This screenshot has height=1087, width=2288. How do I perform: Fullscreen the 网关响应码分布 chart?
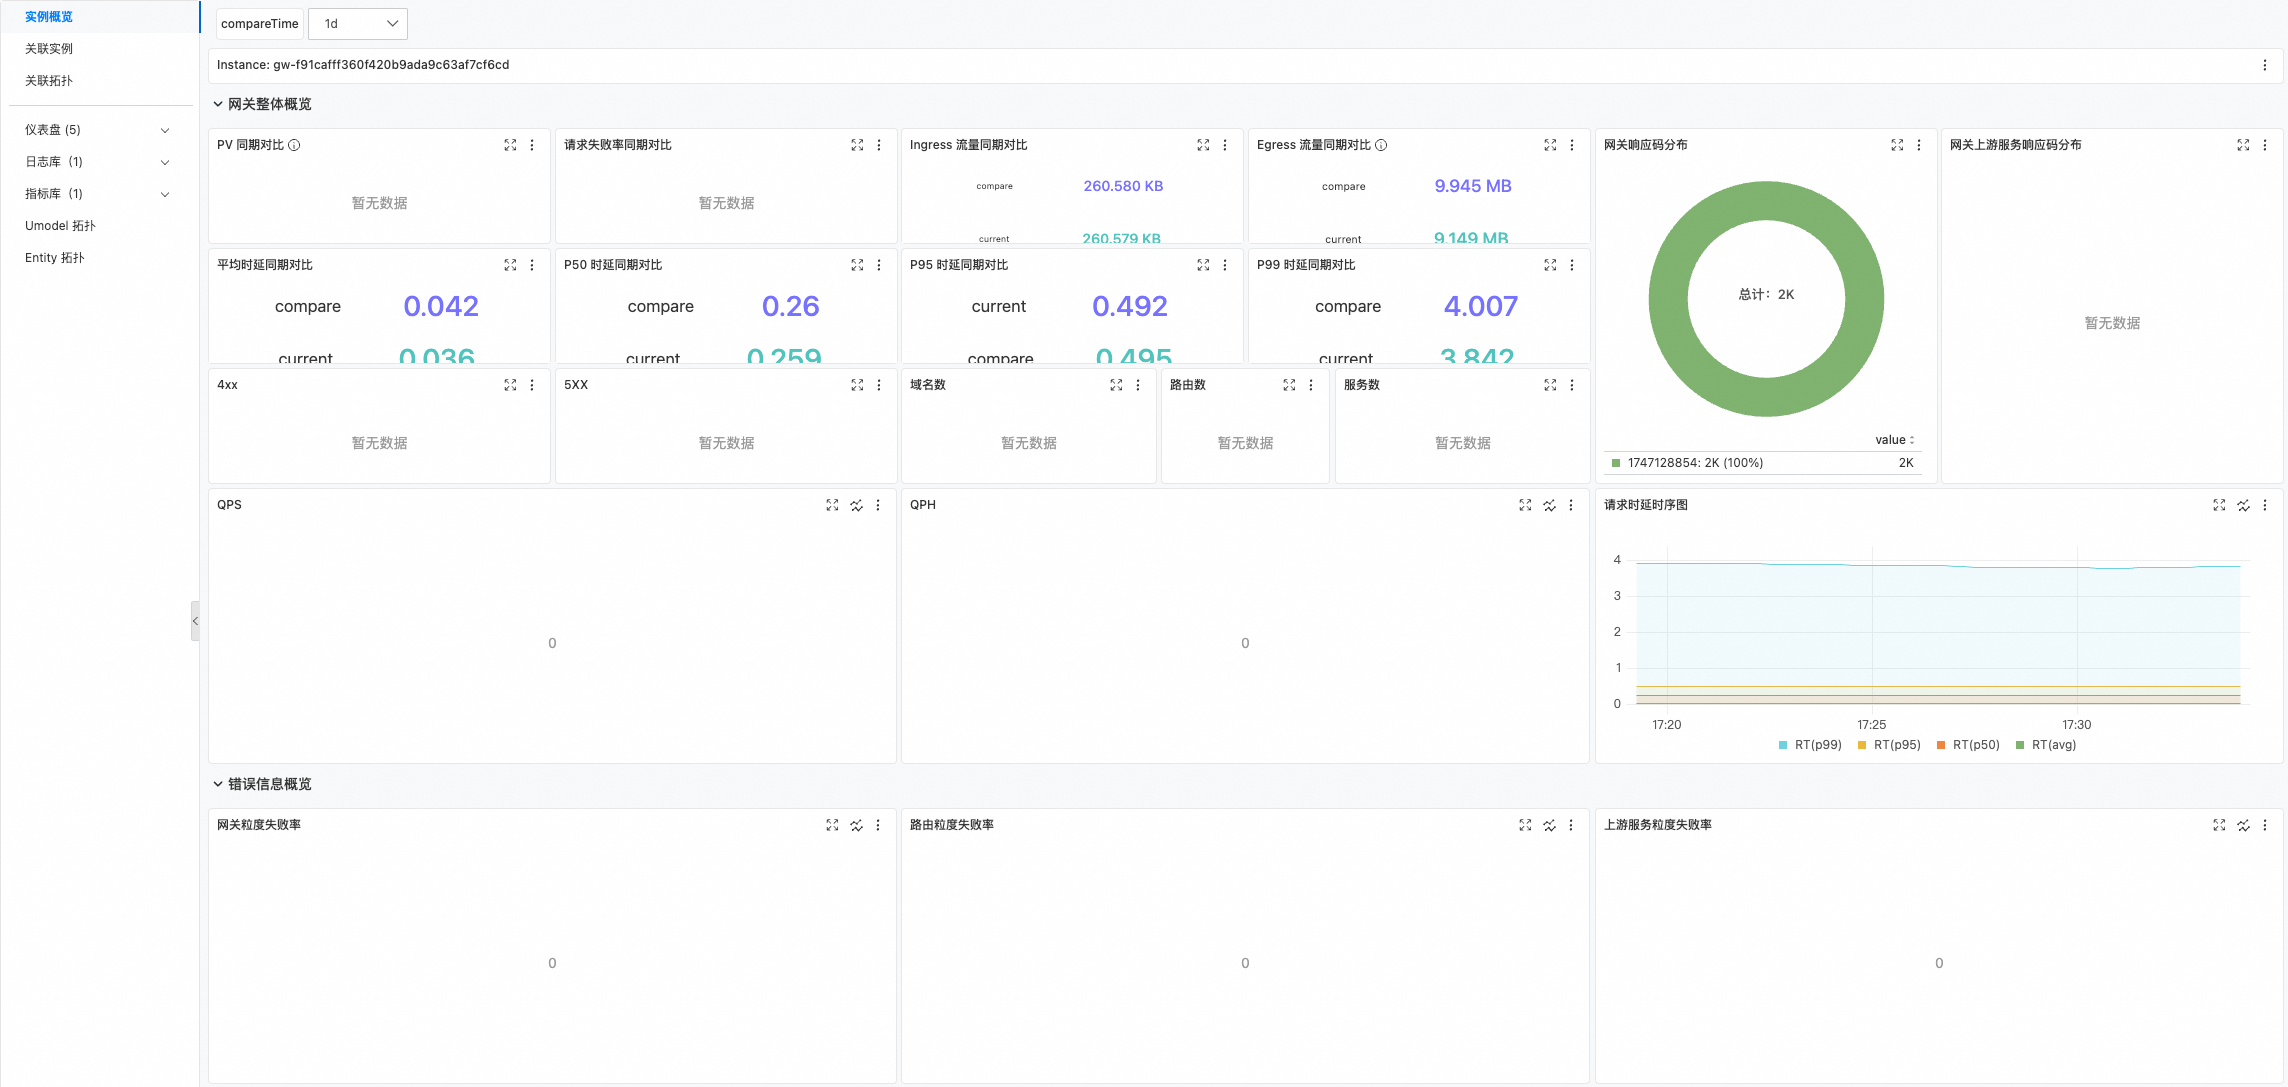[1897, 145]
